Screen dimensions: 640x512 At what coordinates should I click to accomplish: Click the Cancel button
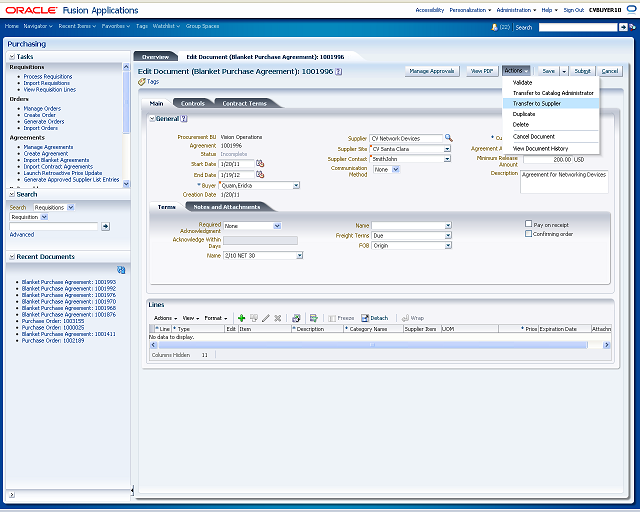[x=610, y=71]
